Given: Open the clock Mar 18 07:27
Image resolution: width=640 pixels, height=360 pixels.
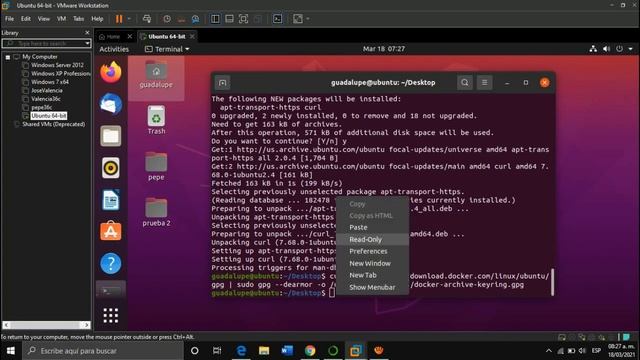Looking at the screenshot, I should [x=384, y=49].
